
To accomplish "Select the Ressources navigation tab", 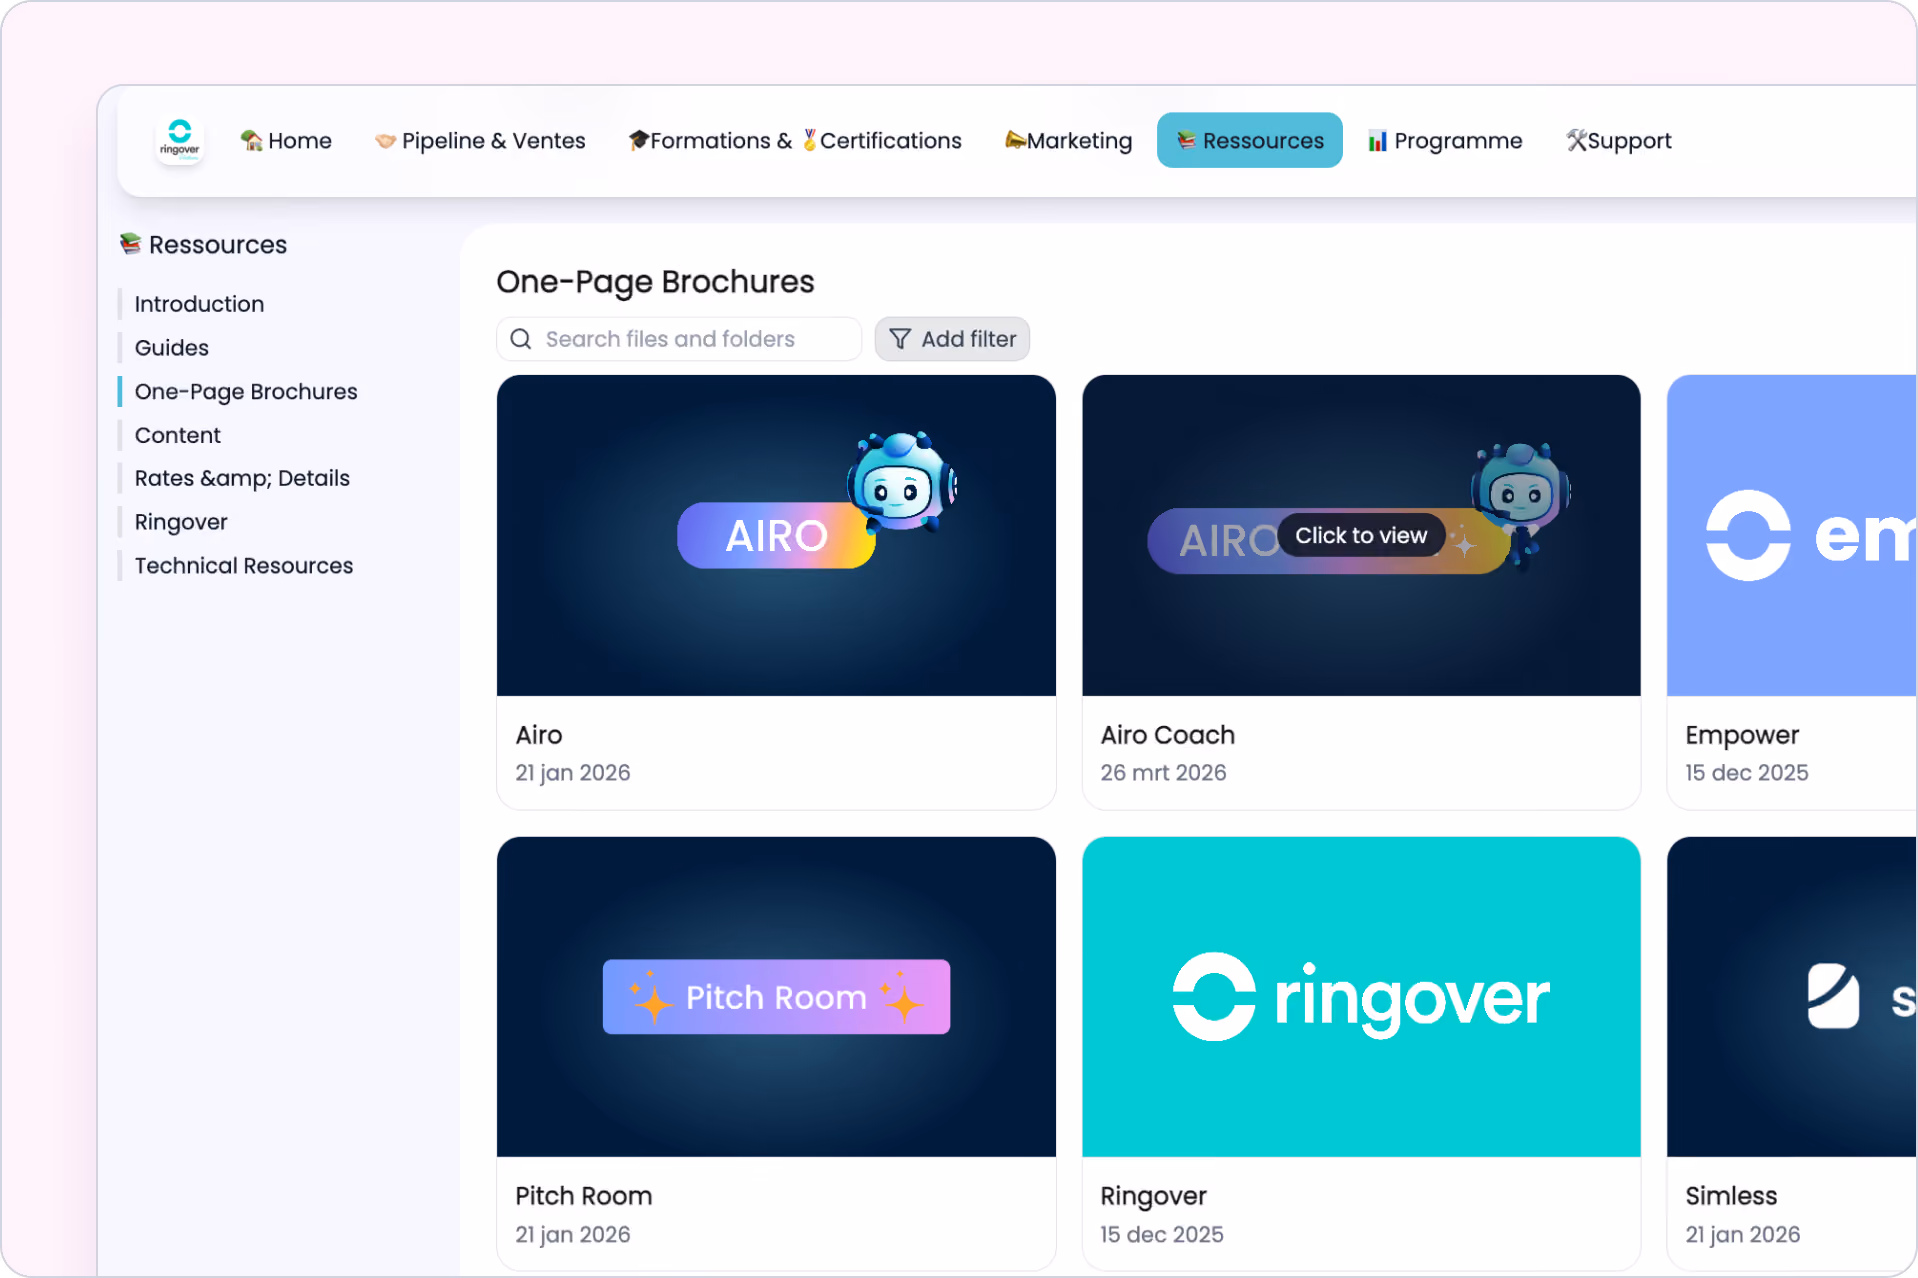I will (1250, 141).
